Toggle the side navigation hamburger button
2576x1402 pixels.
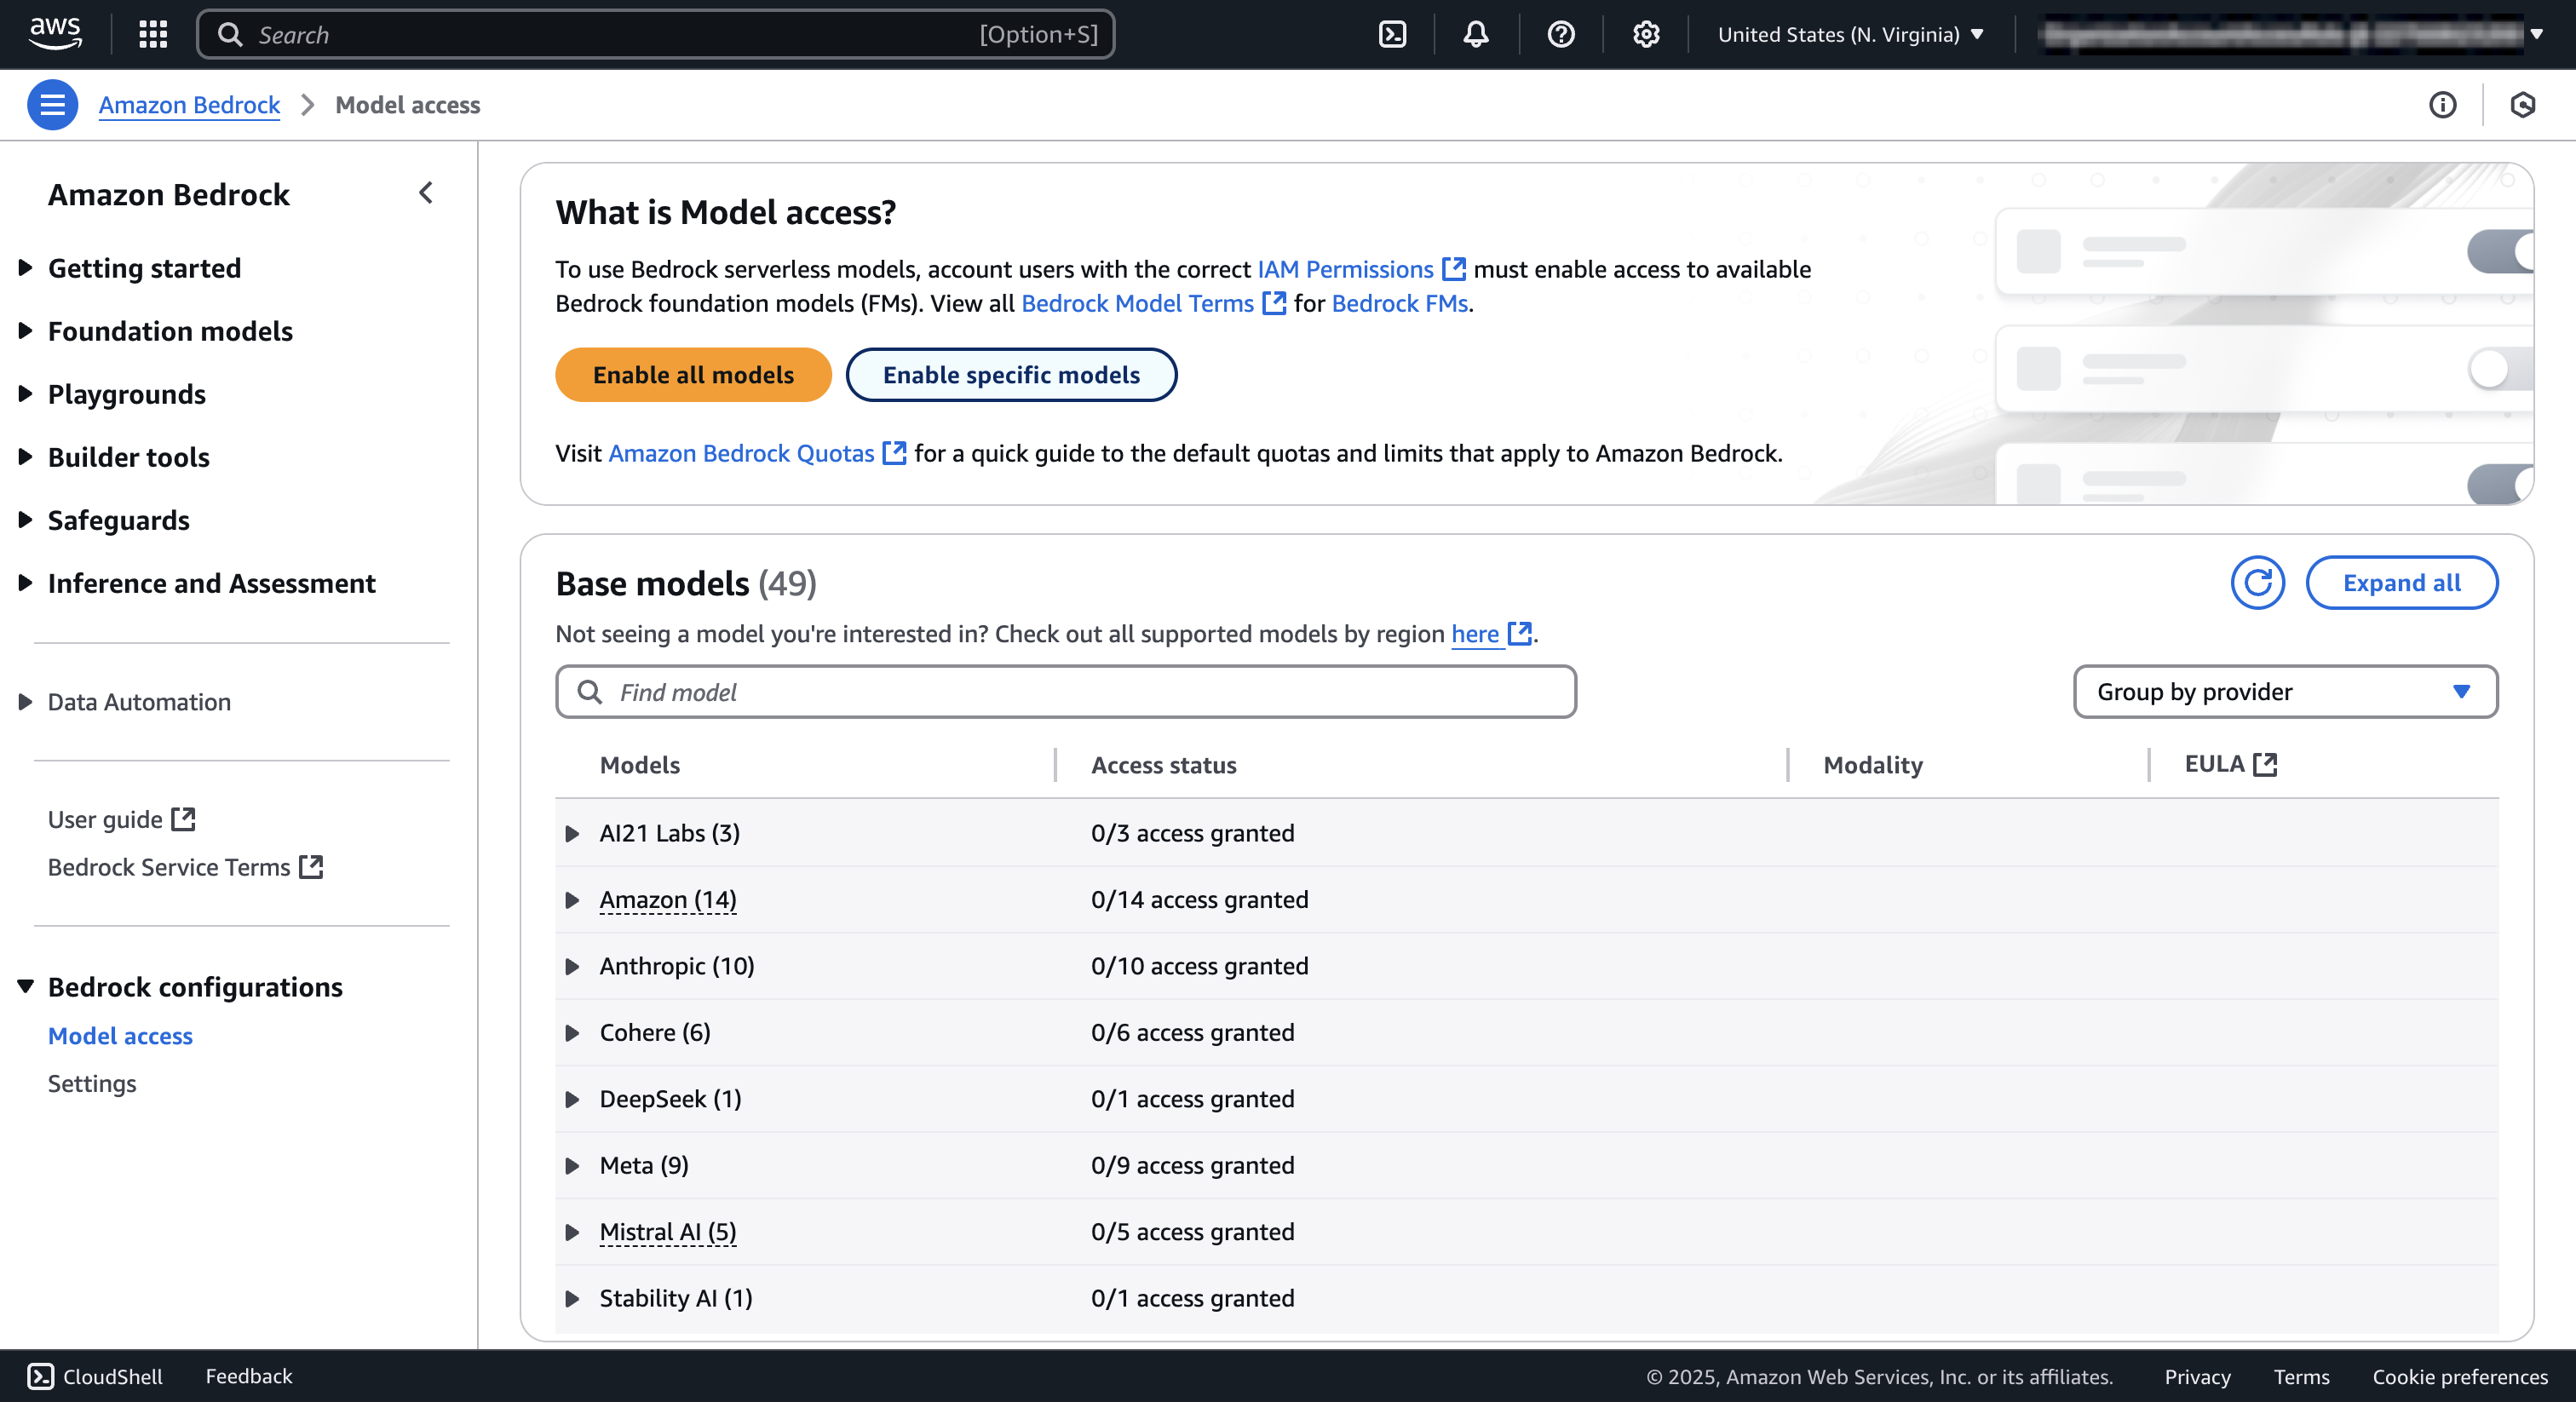[x=52, y=104]
